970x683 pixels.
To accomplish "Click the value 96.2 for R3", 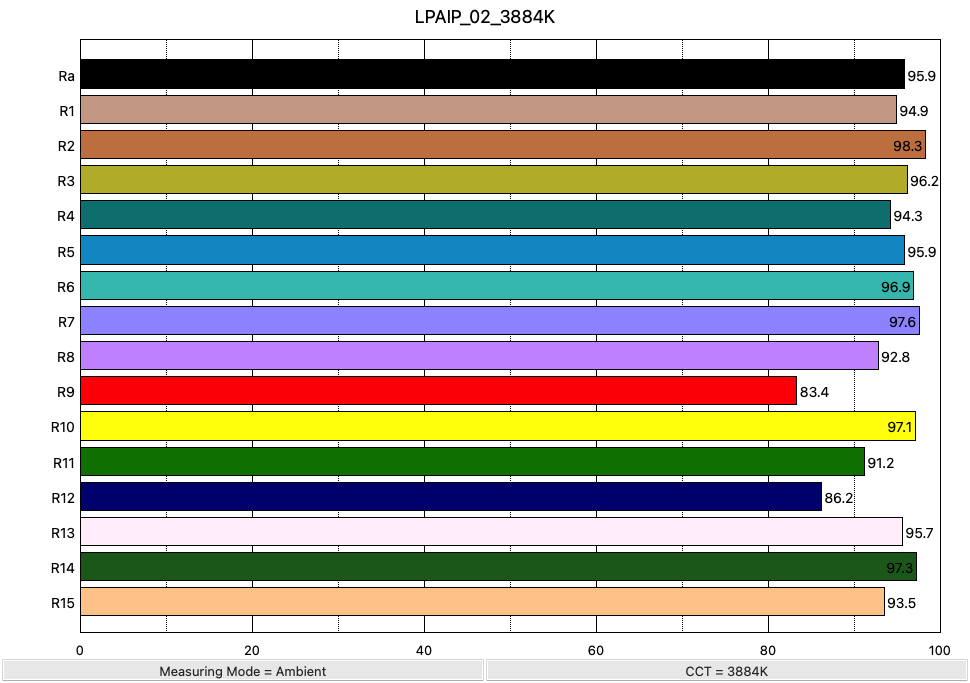I will click(x=924, y=181).
